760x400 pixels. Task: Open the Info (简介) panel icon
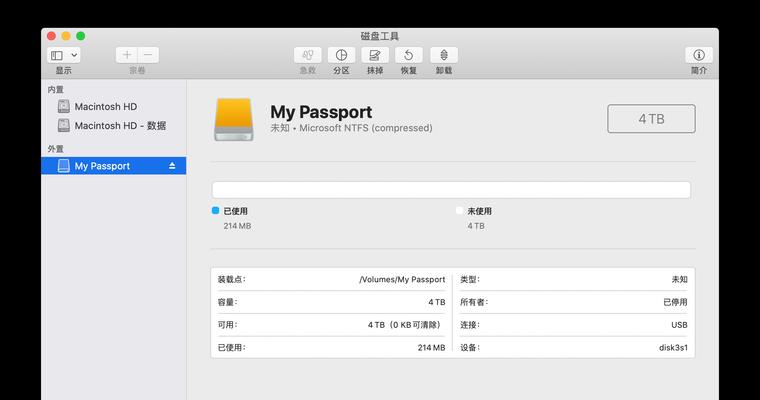tap(698, 55)
